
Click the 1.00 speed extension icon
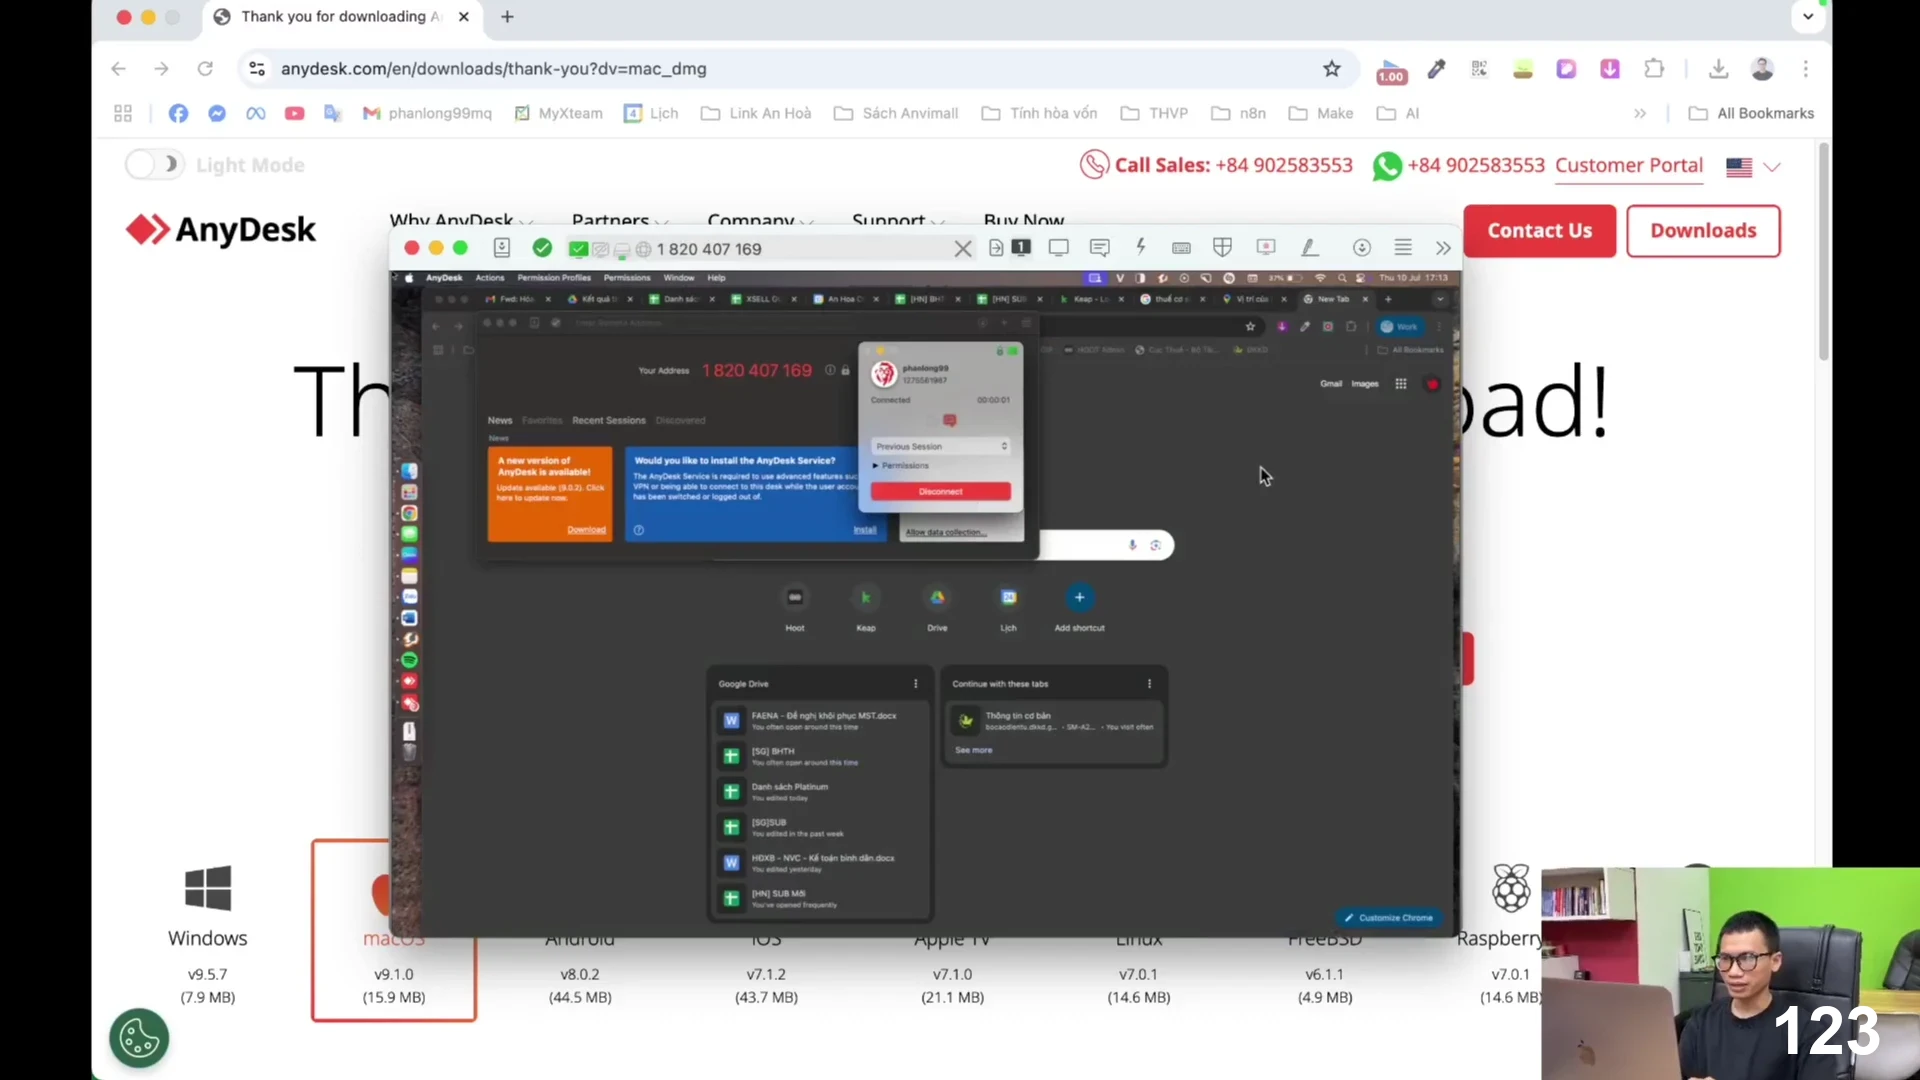click(1391, 70)
